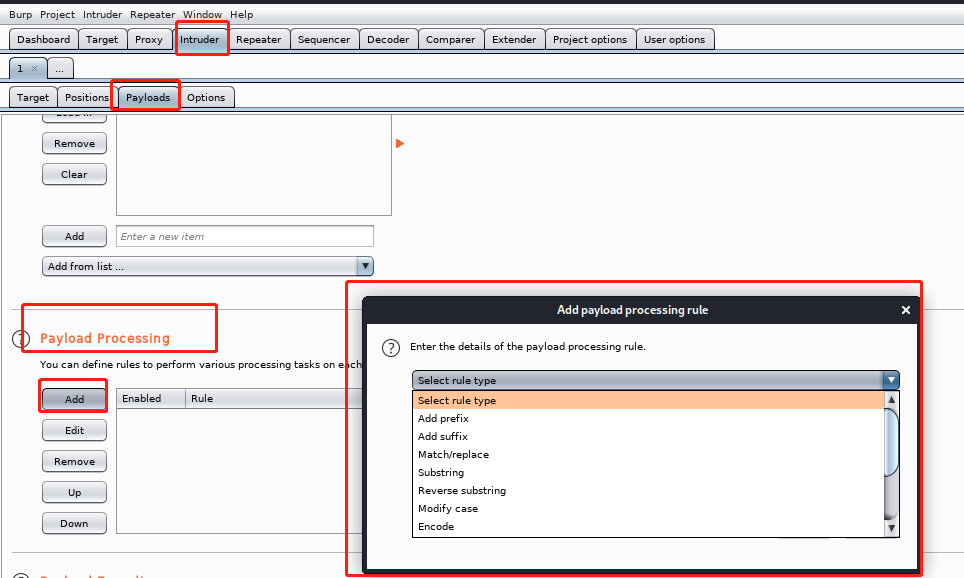Viewport: 964px width, 578px height.
Task: Open the Project menu
Action: click(57, 14)
